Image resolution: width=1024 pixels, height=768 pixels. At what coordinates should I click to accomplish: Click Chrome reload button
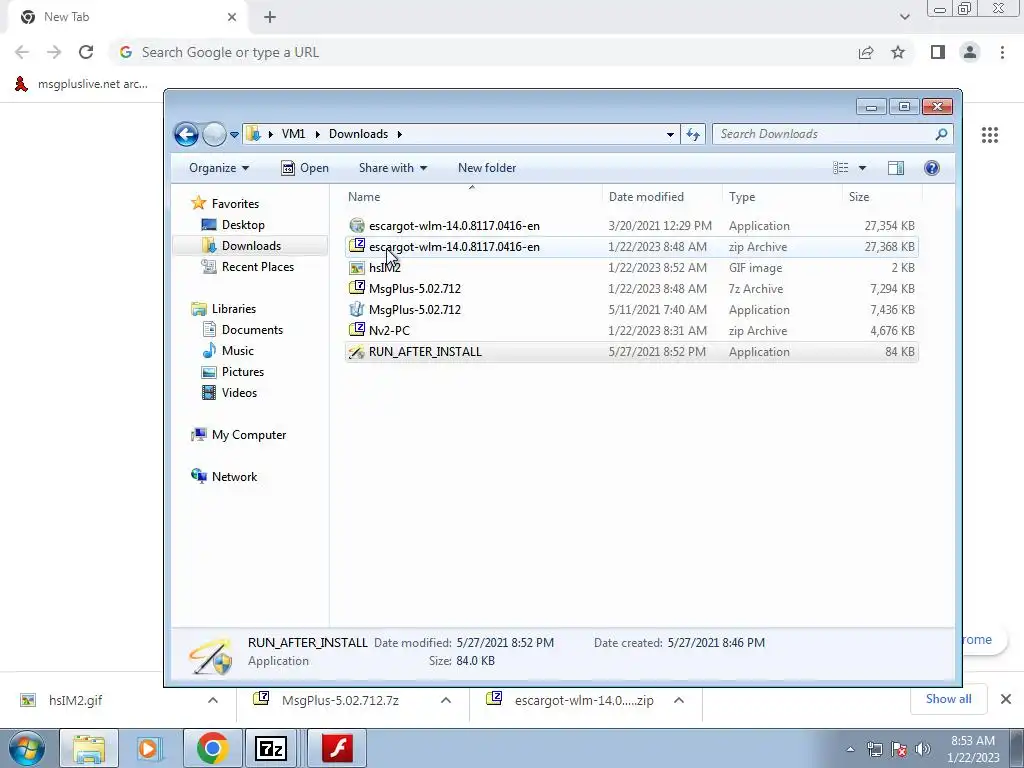click(86, 52)
